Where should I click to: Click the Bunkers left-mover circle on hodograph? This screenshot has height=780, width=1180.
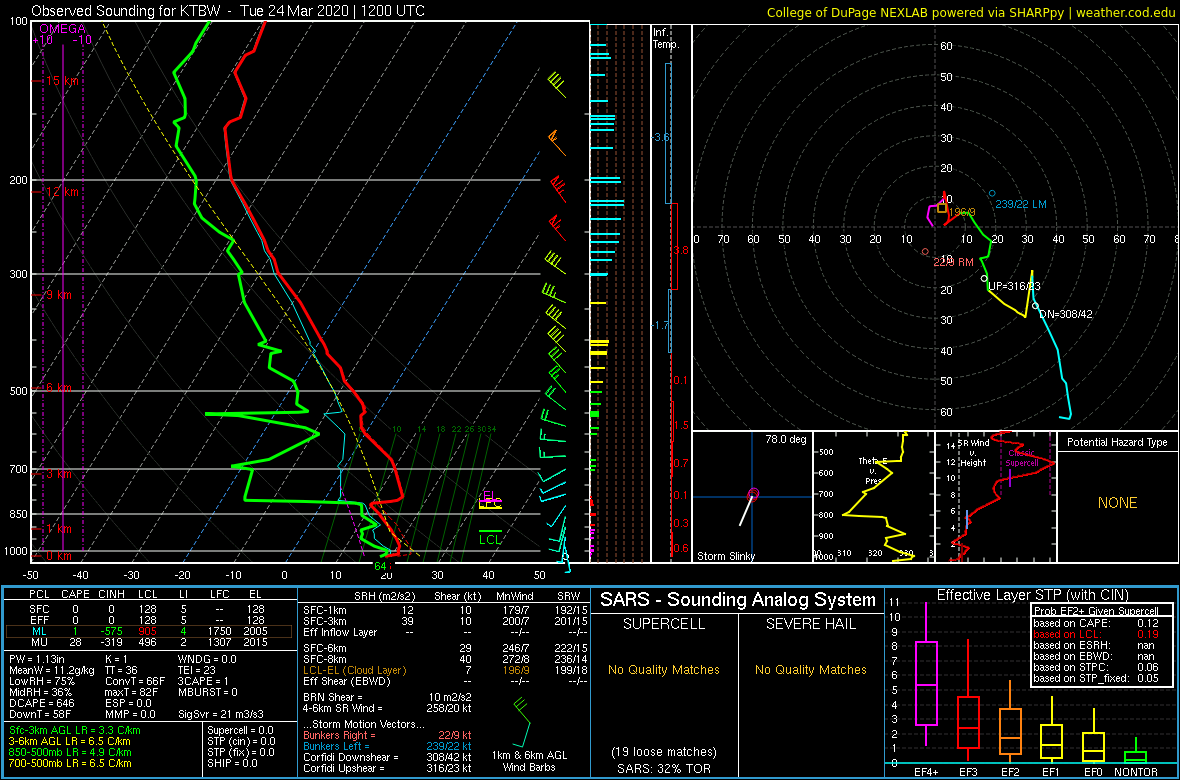992,193
